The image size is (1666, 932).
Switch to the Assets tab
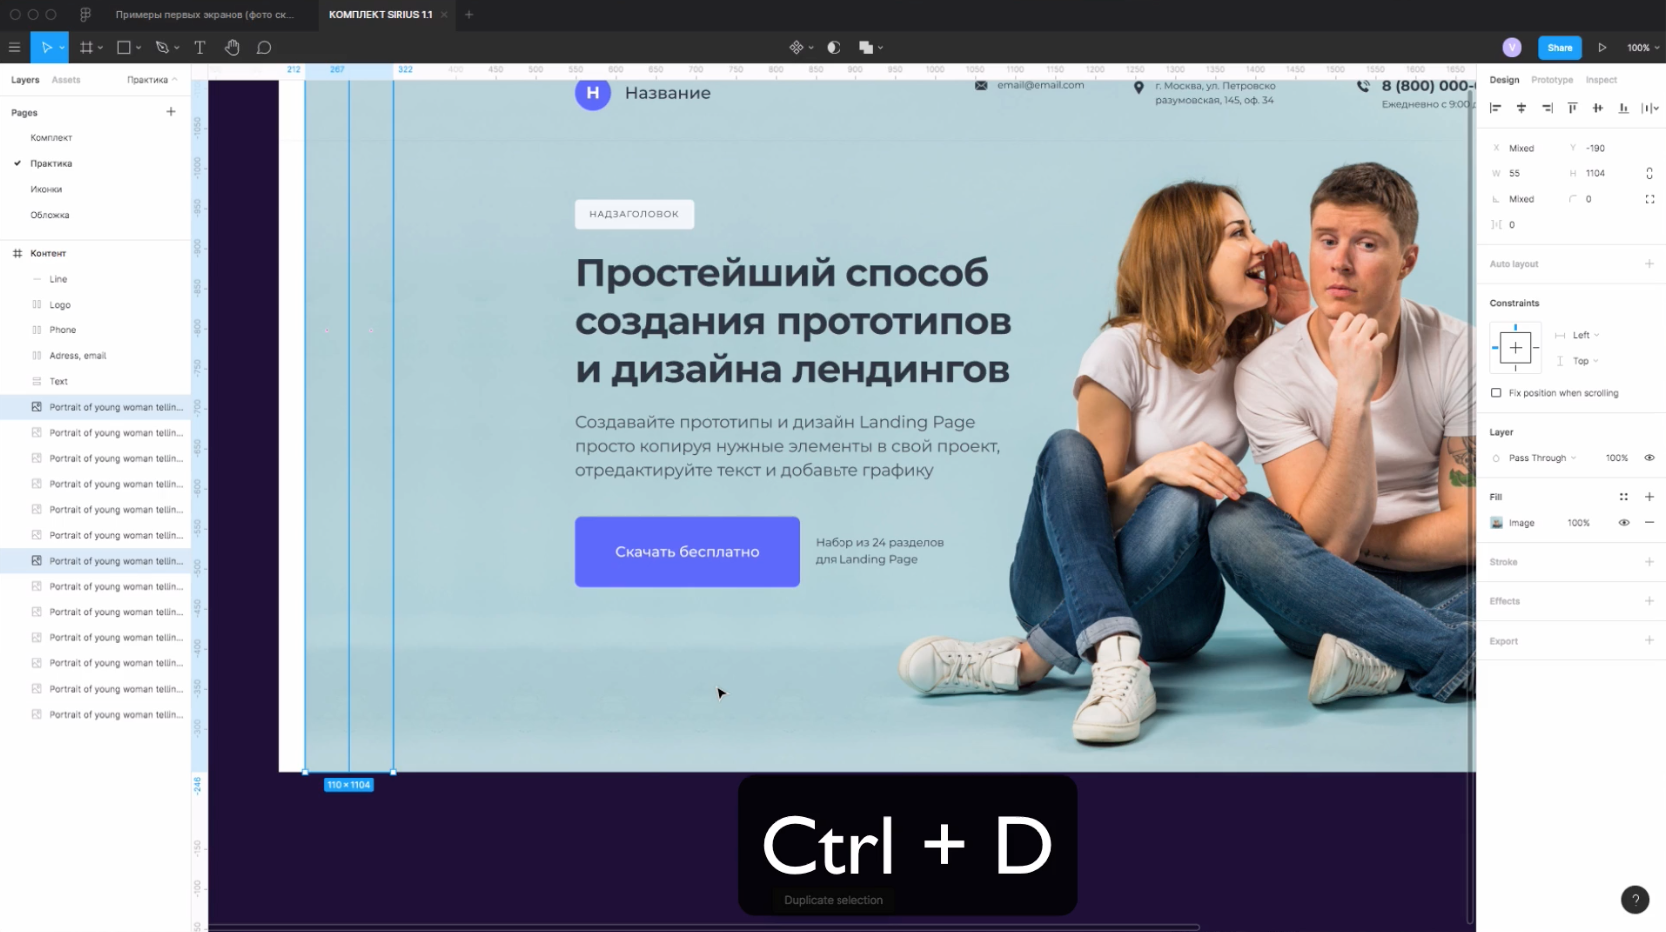[x=66, y=80]
